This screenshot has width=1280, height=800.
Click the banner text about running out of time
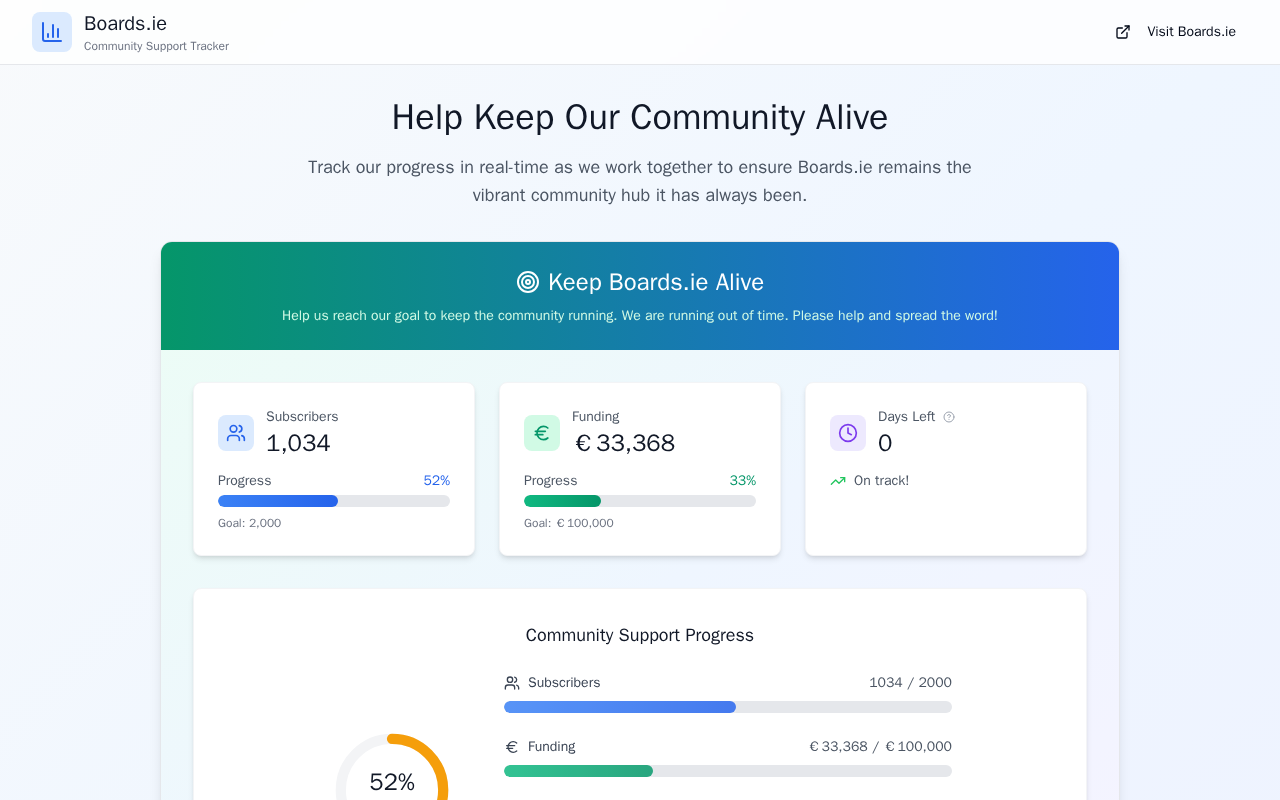[640, 316]
